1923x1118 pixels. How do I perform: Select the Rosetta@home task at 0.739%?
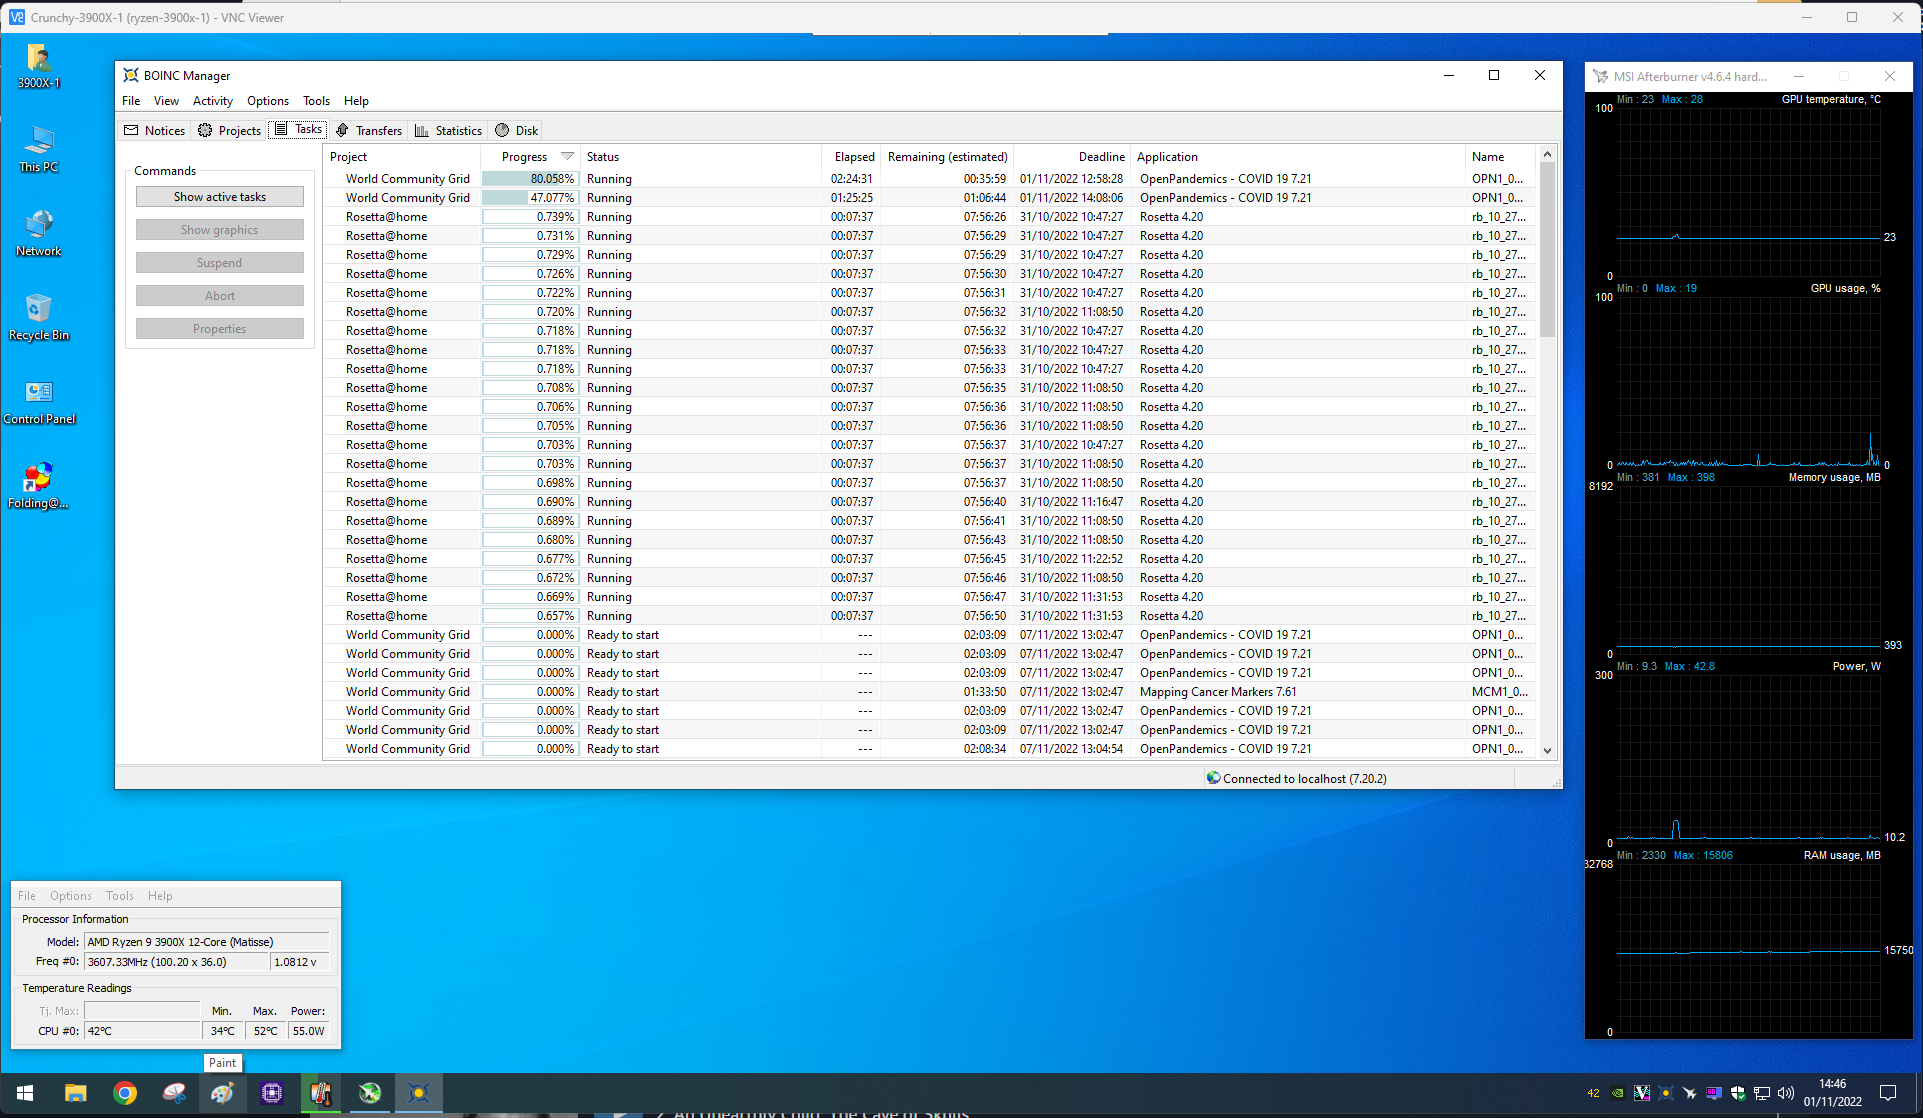click(x=929, y=217)
